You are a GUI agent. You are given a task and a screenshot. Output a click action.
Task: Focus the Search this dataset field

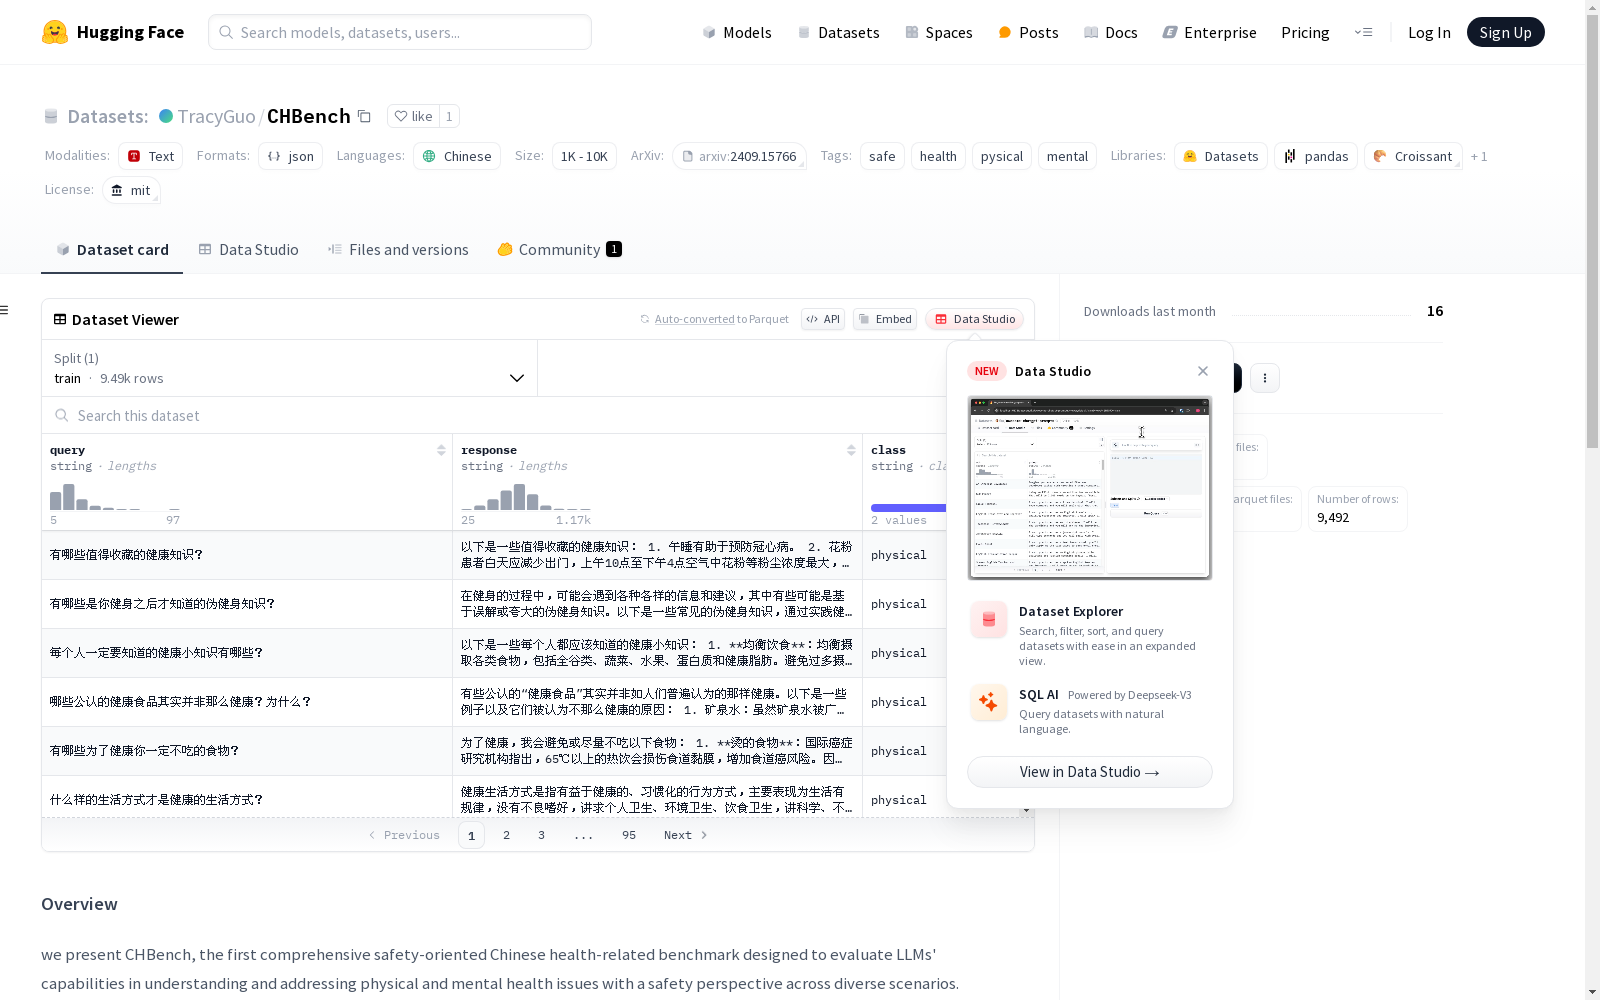coord(494,415)
